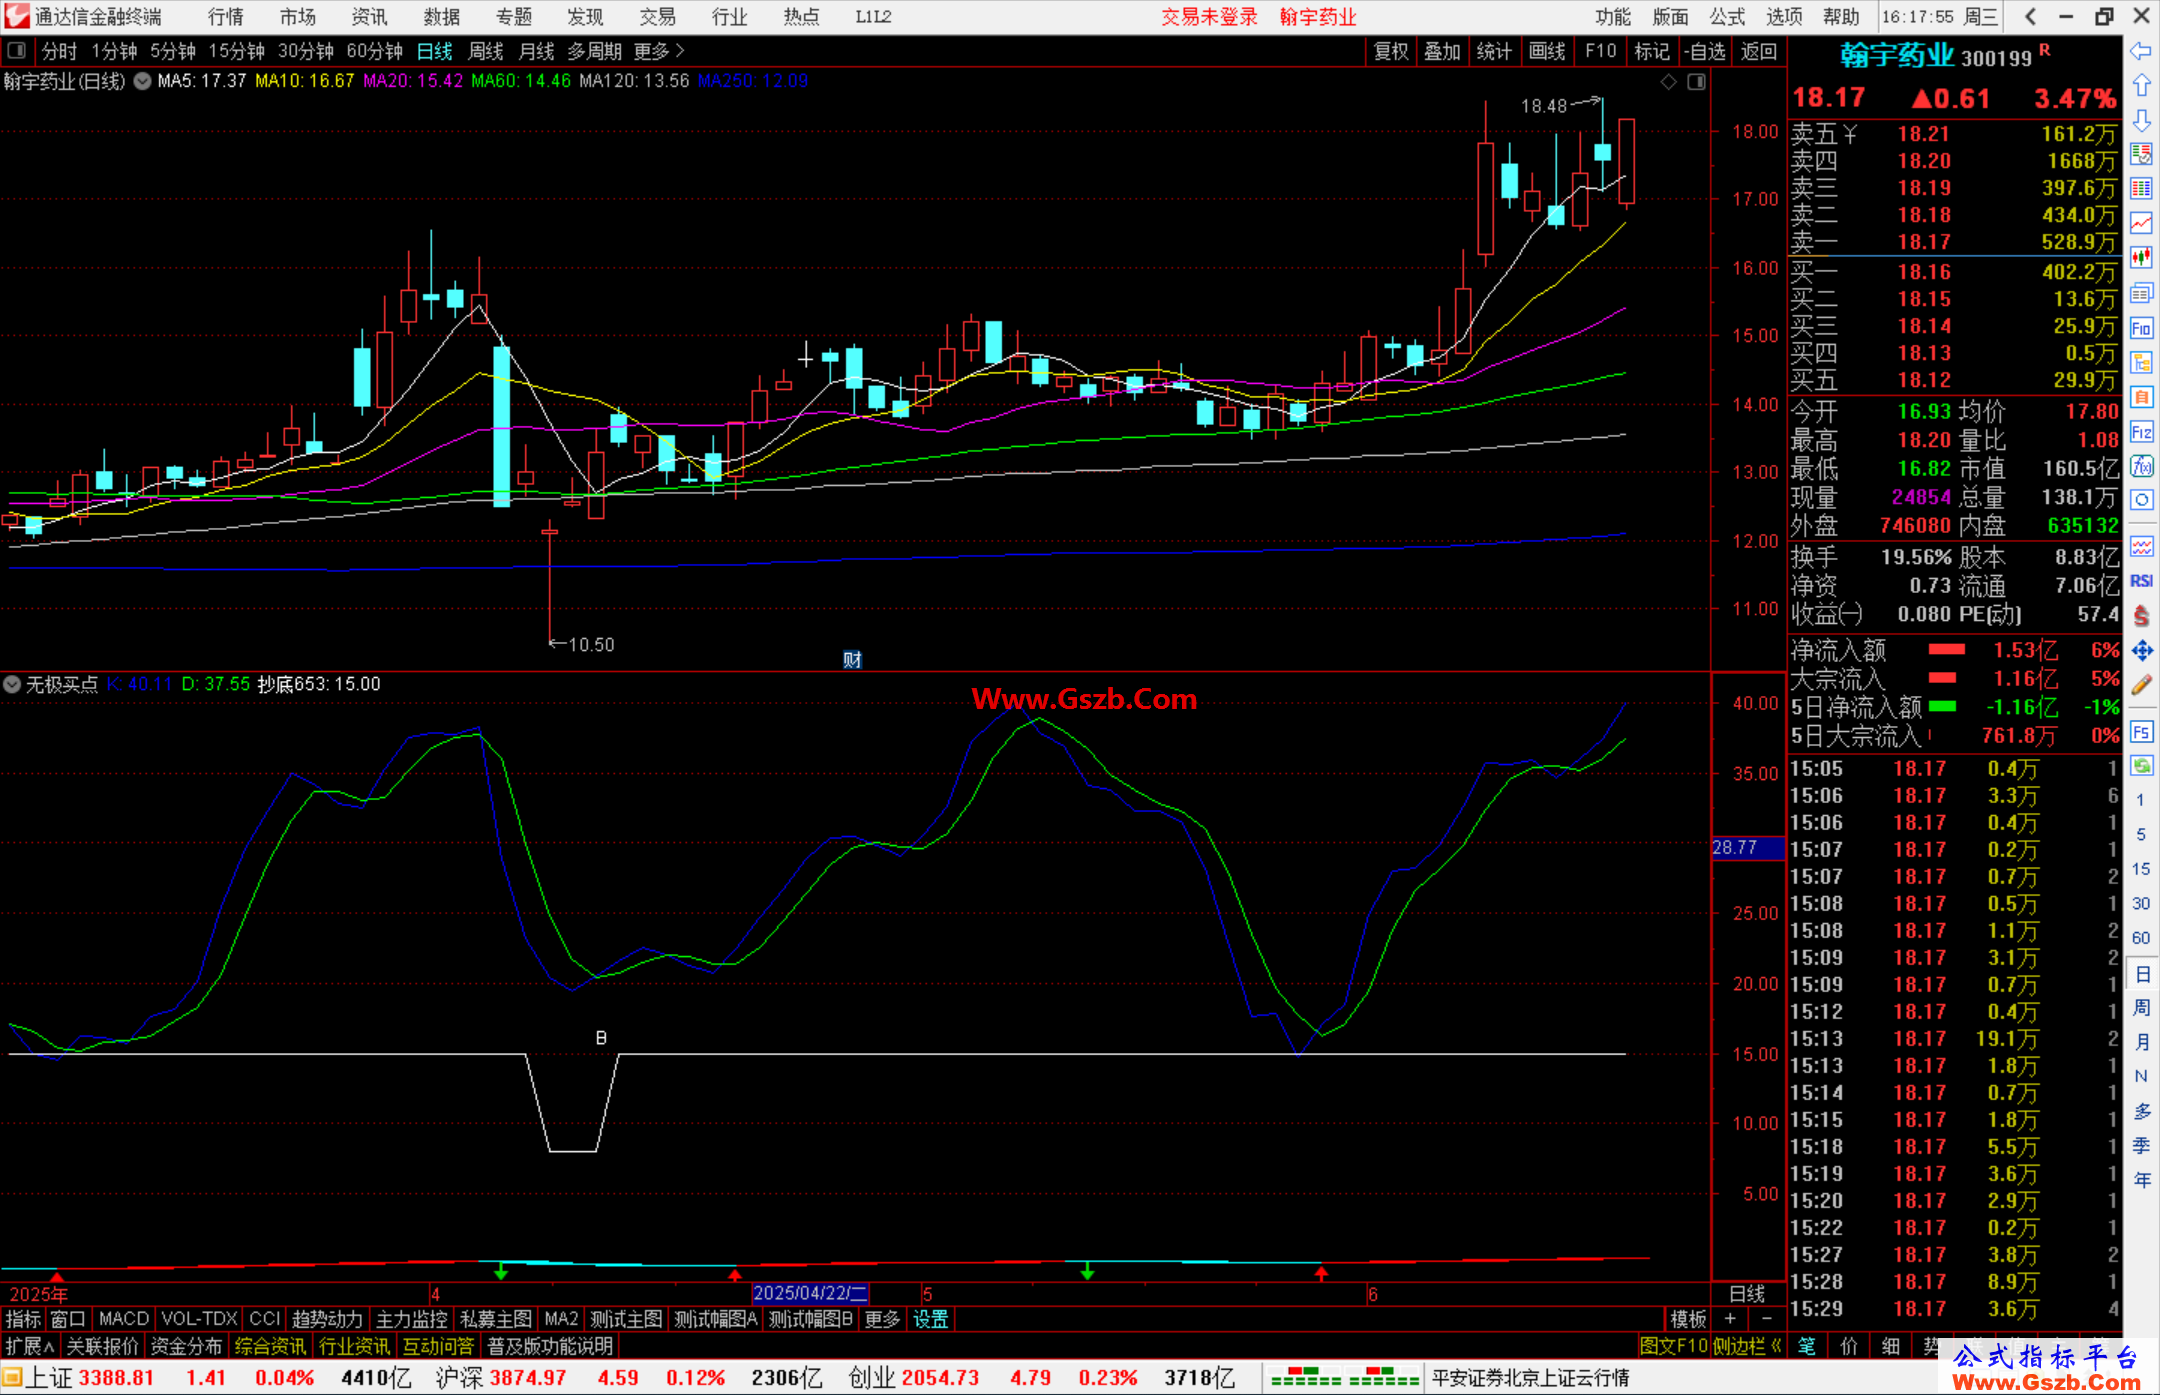Click the green refresh icon in the sidebar
The height and width of the screenshot is (1395, 2160).
coord(2141,766)
